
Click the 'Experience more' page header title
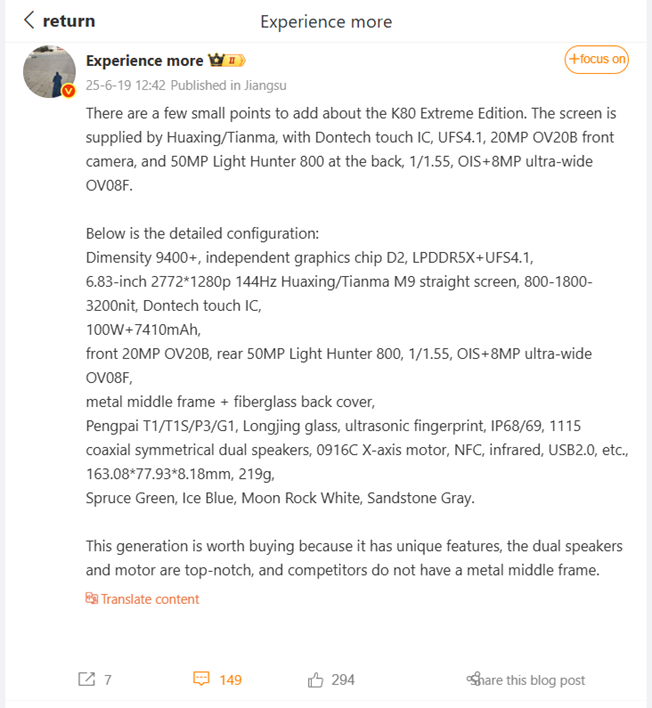[x=326, y=21]
